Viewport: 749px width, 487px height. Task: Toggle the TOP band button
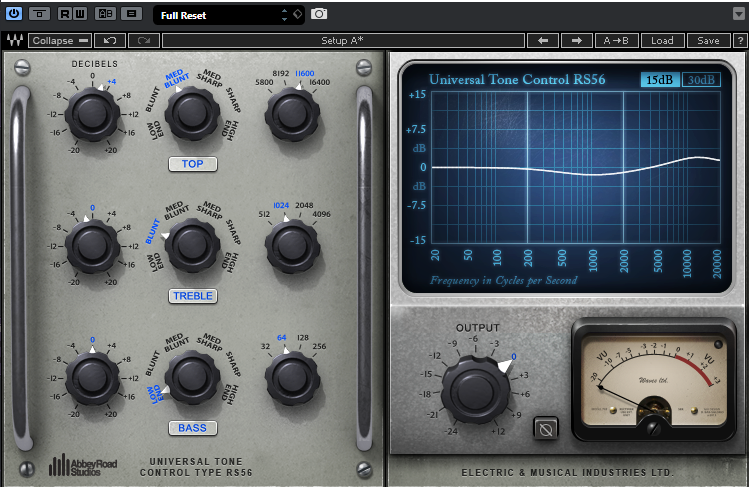pos(192,164)
